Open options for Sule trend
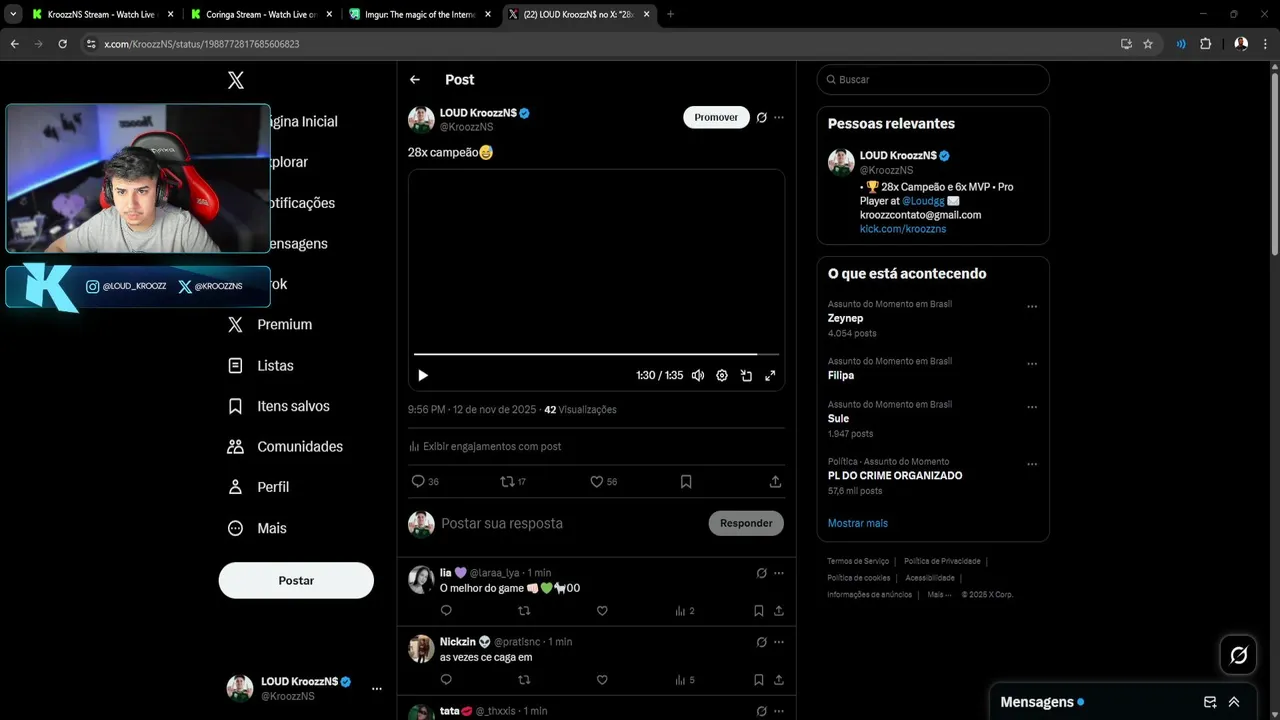Image resolution: width=1280 pixels, height=720 pixels. 1032,408
